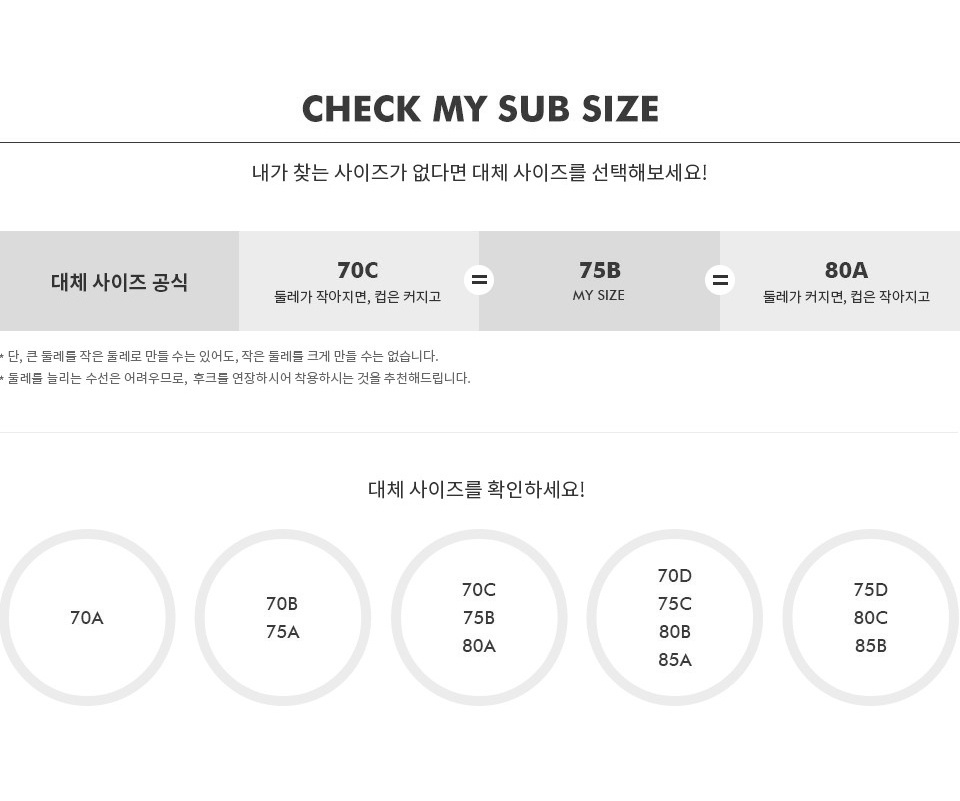
Task: Click the 둘레가 커지면, 컵은 작아지고 caption
Action: tap(846, 297)
